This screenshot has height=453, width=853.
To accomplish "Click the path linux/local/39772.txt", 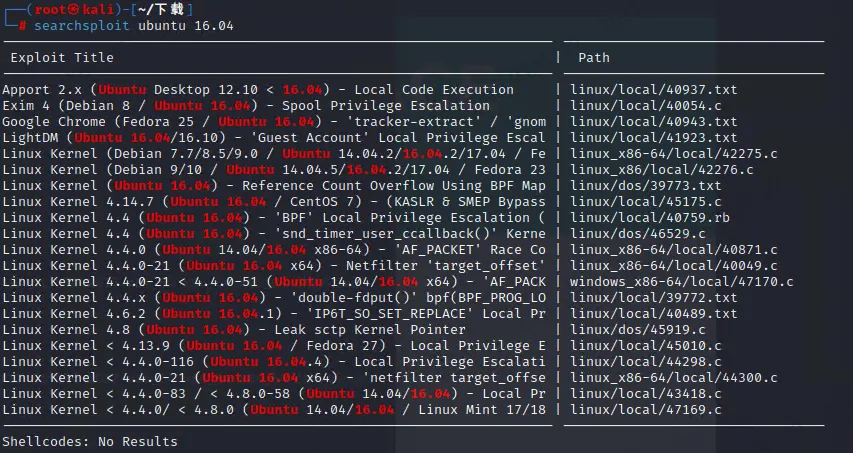I will [x=653, y=298].
